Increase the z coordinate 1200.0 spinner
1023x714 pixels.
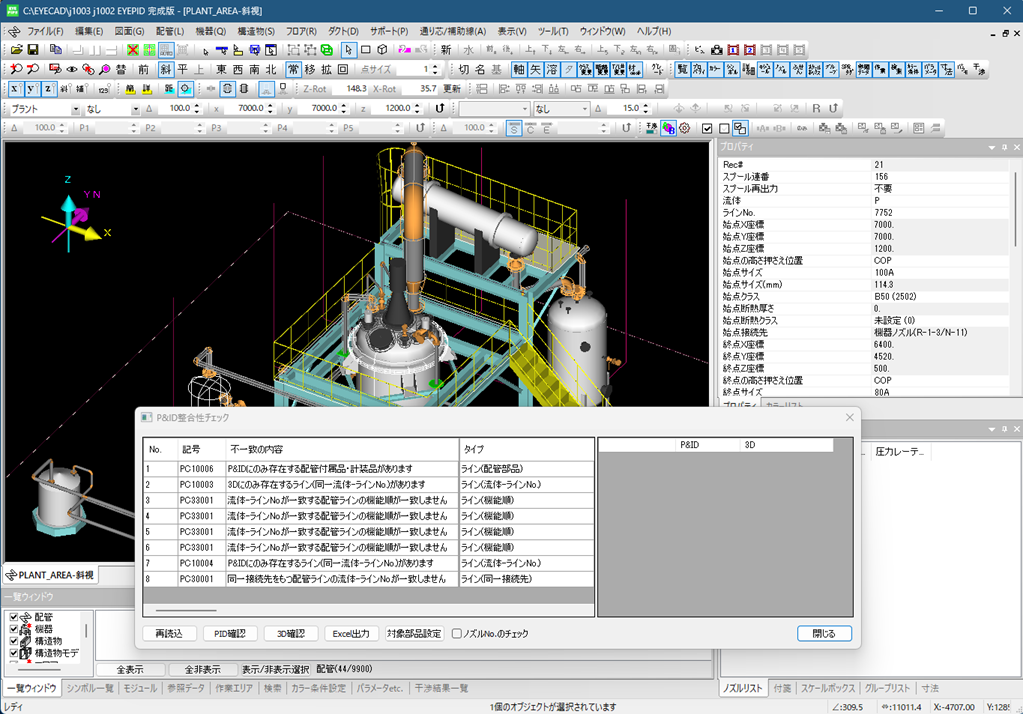pos(417,106)
